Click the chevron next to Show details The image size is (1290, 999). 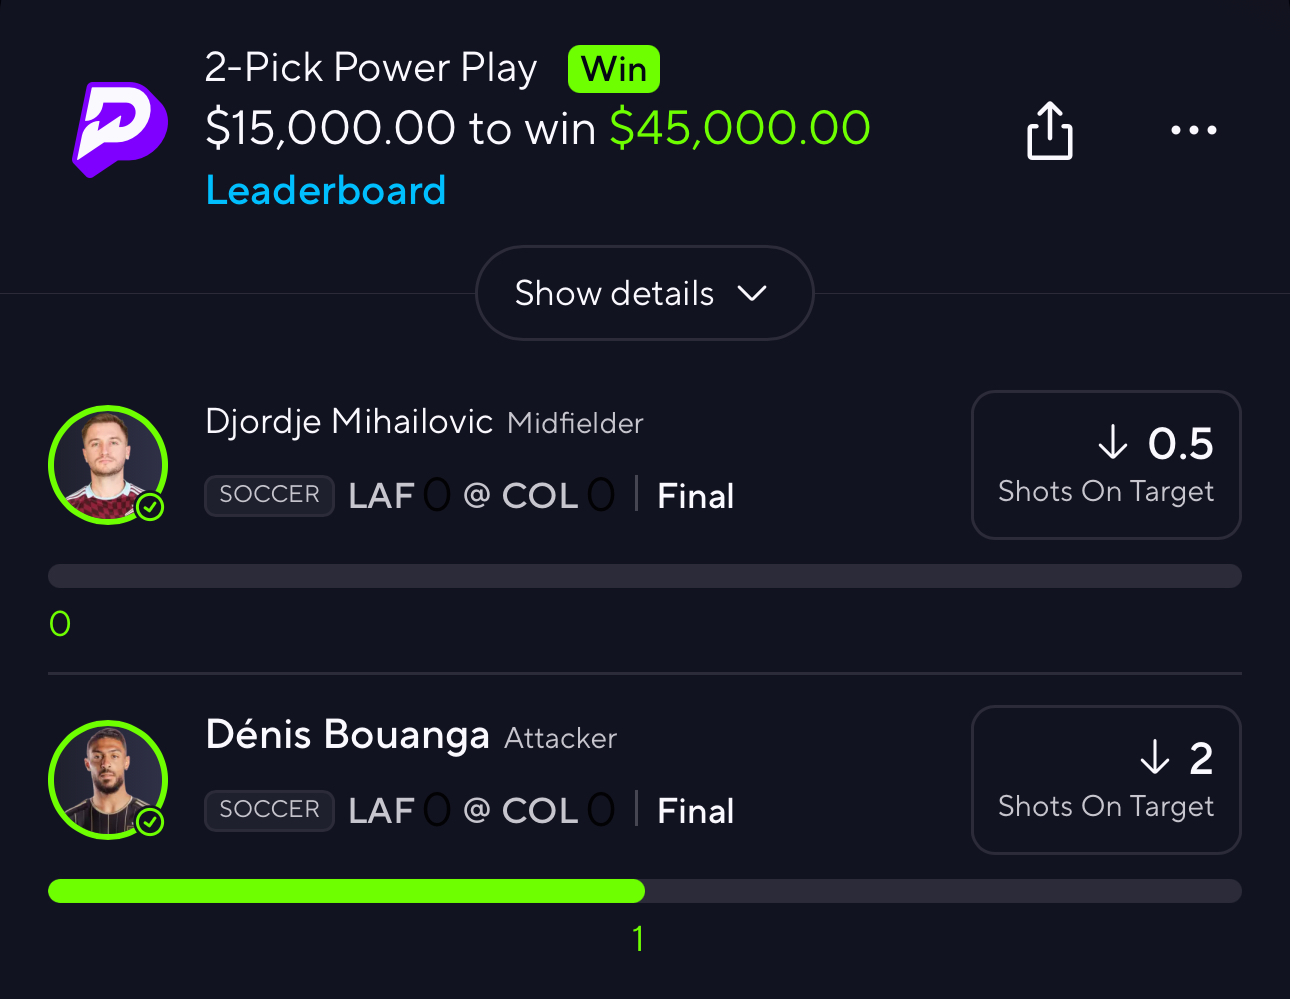point(751,293)
